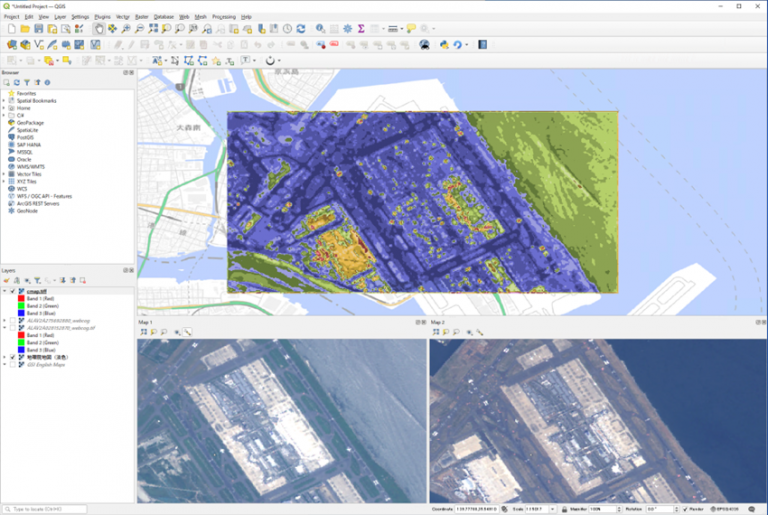This screenshot has width=768, height=515.
Task: Open the Project menu
Action: pyautogui.click(x=11, y=17)
